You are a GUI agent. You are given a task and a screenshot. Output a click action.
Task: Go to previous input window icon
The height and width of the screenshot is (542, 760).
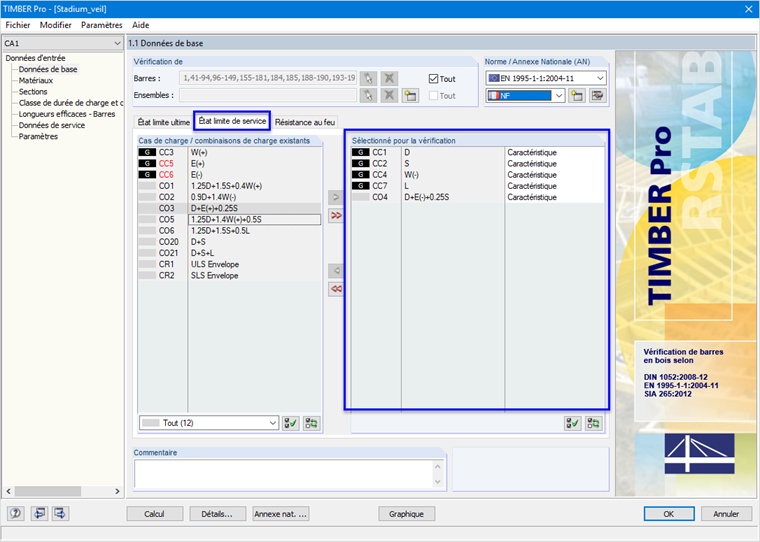point(39,513)
